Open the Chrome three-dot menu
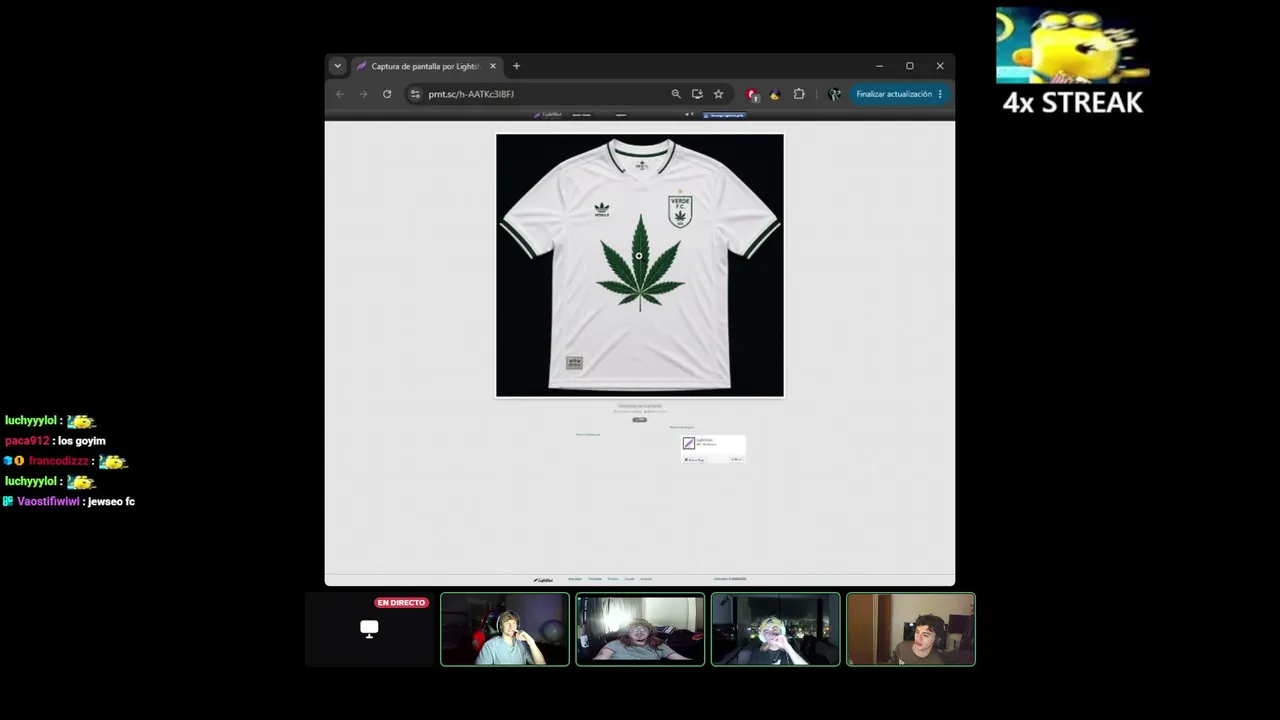1280x720 pixels. coord(940,94)
